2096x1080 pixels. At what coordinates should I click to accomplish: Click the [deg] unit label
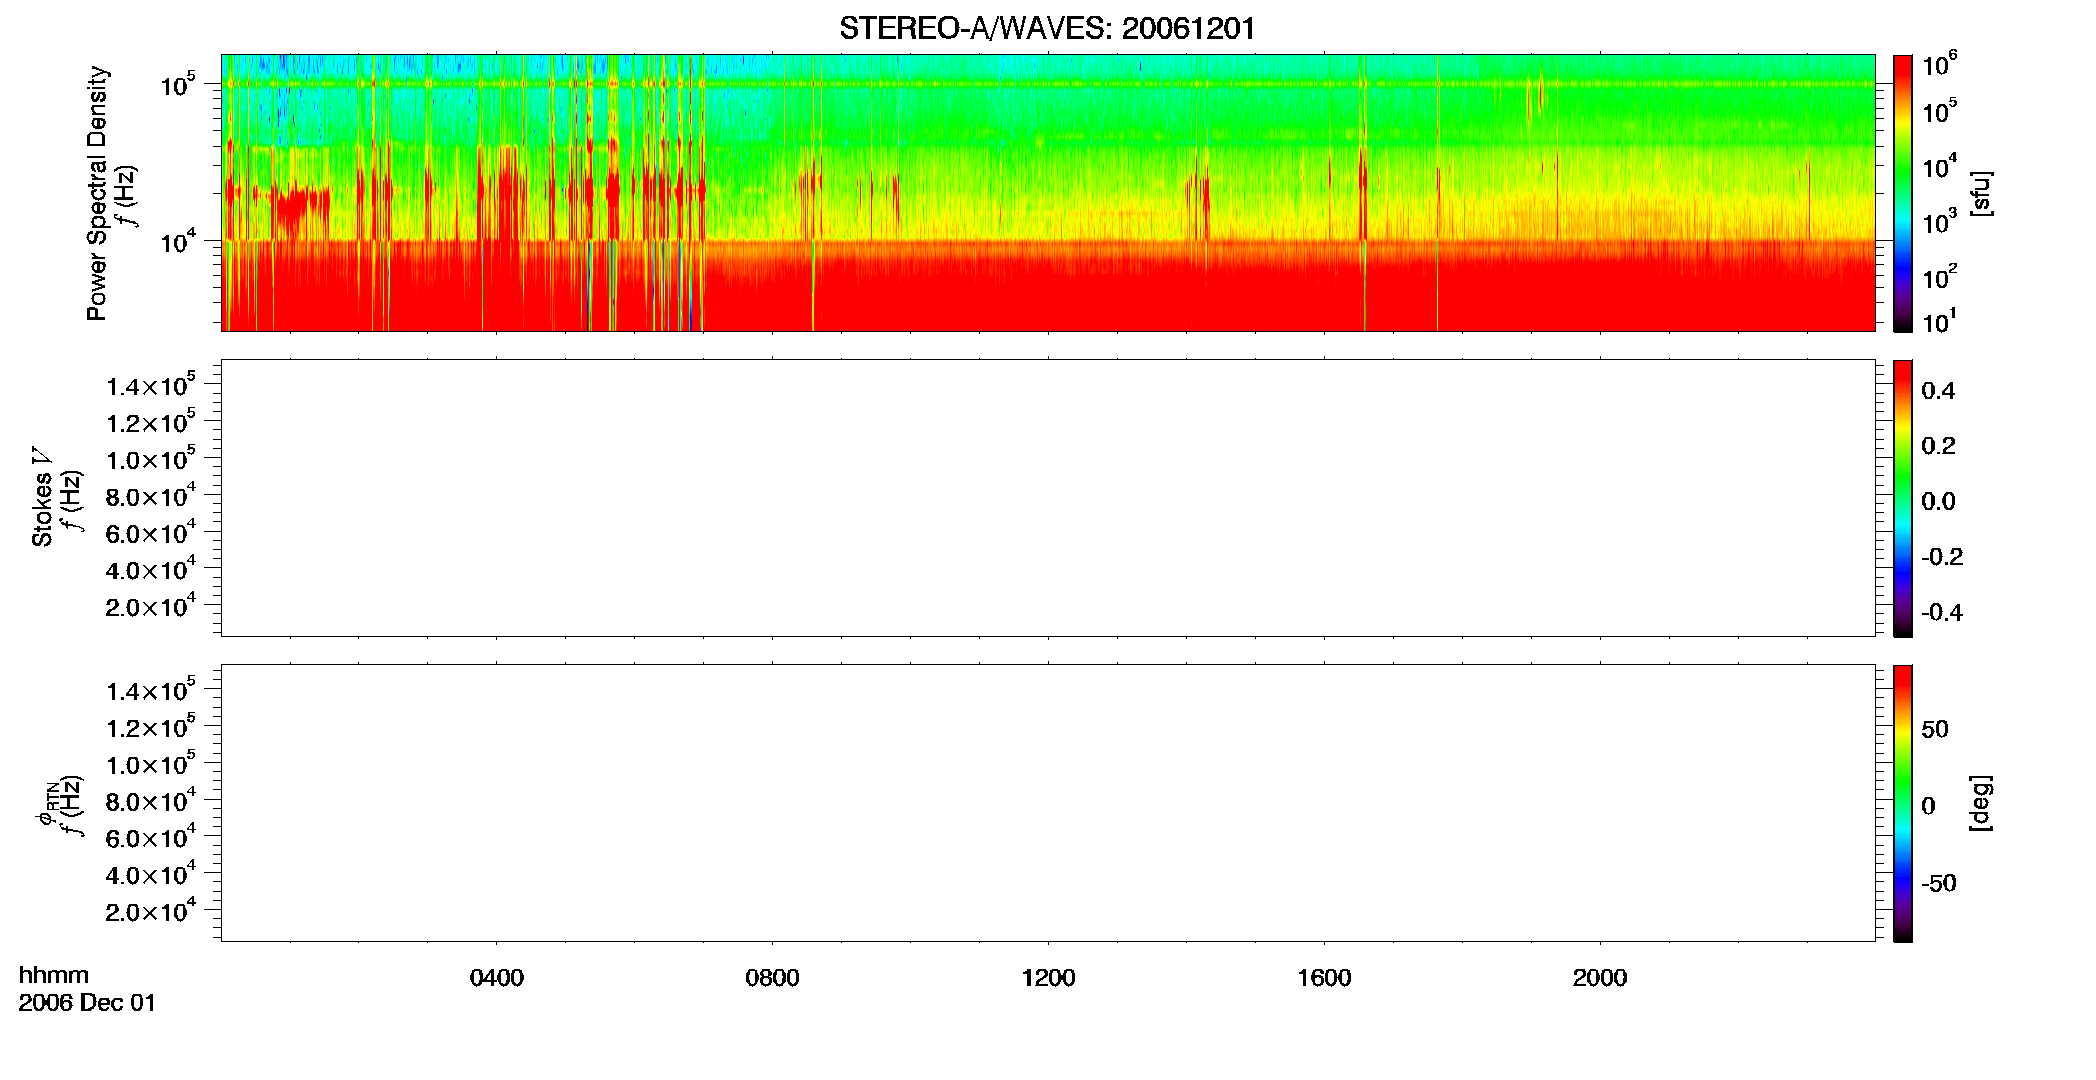point(1981,803)
